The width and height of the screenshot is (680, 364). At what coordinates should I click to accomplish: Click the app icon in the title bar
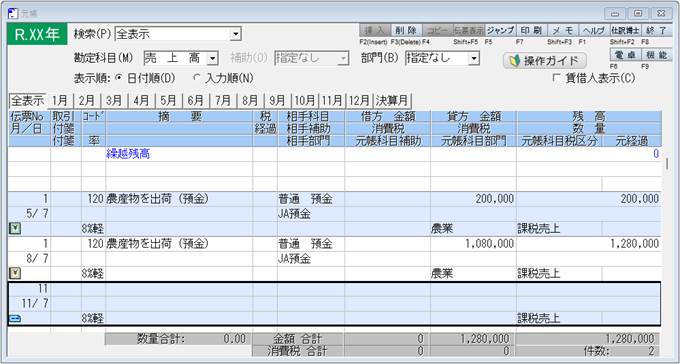tap(13, 13)
